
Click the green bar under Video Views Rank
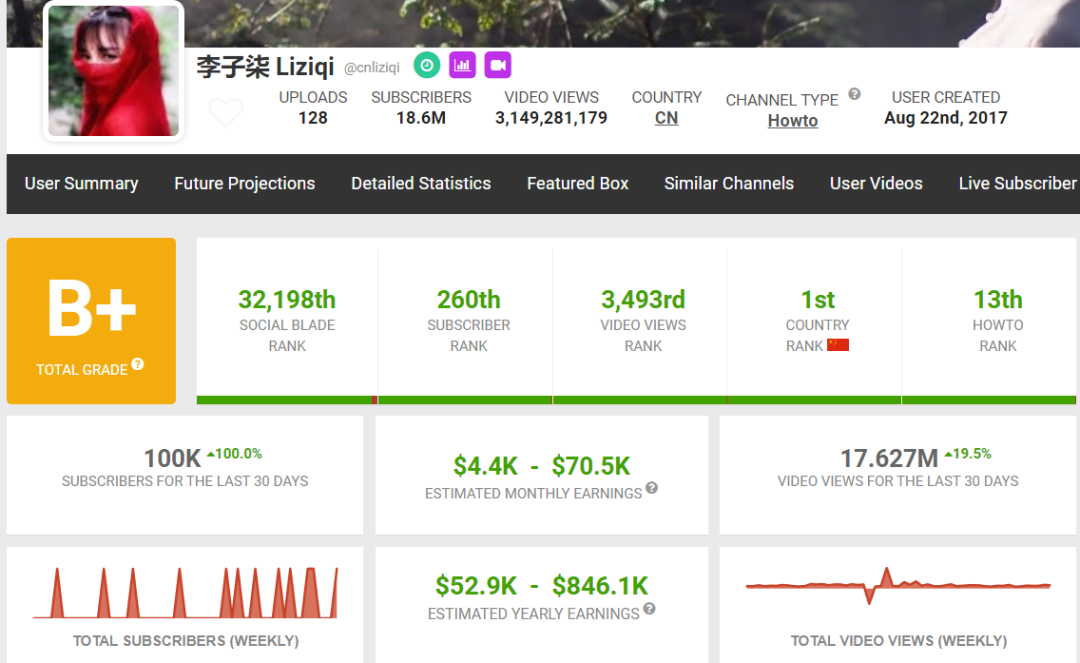click(x=640, y=400)
